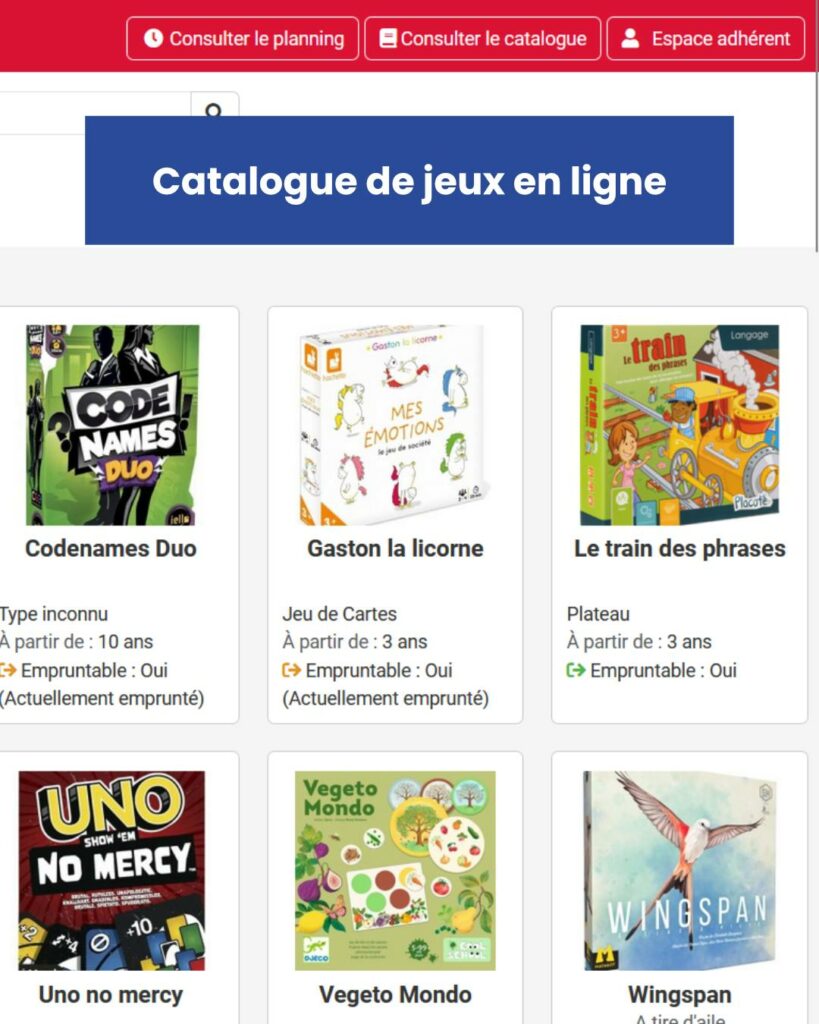The image size is (819, 1024).
Task: Open the Gaston la licorne cover image
Action: tap(395, 425)
